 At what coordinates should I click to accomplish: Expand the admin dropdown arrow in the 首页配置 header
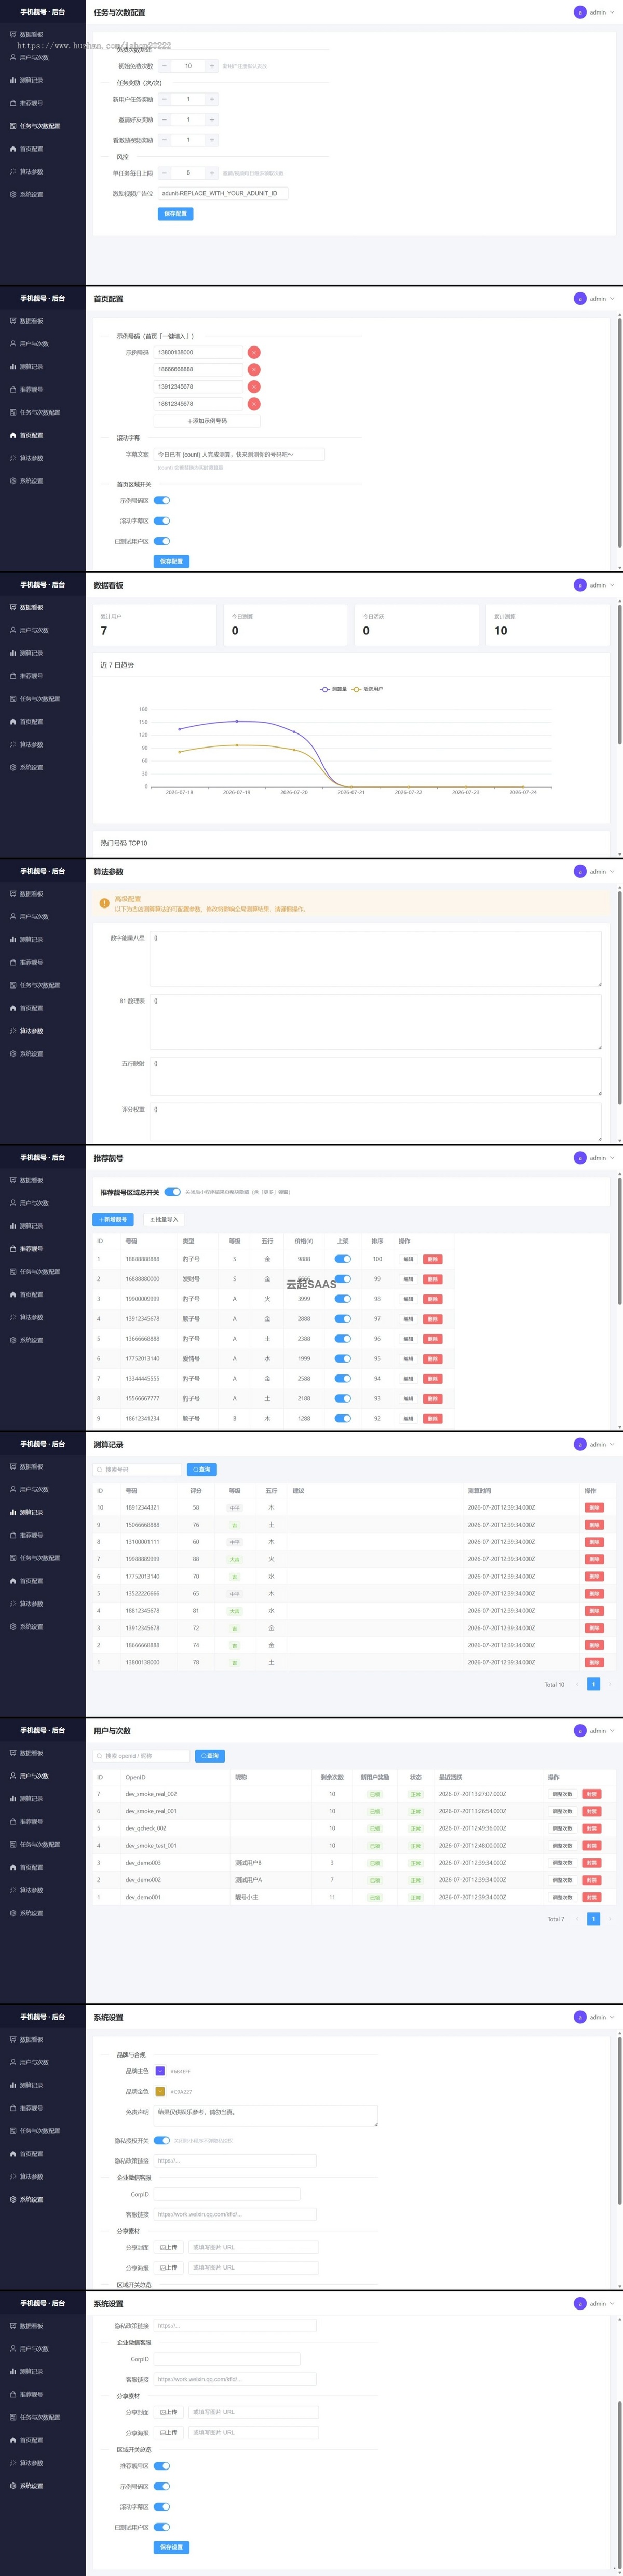pos(612,298)
